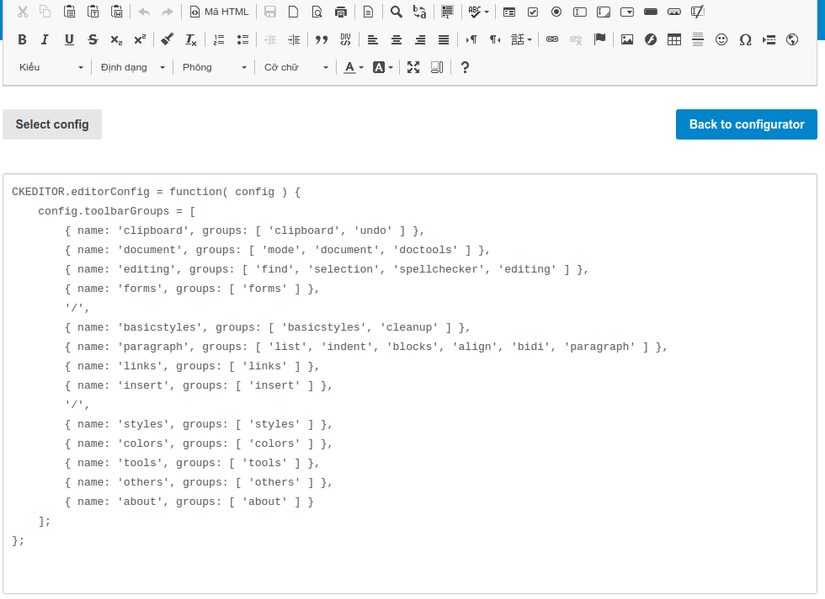Insert smiley emoticon icon
This screenshot has width=825, height=599.
(721, 39)
